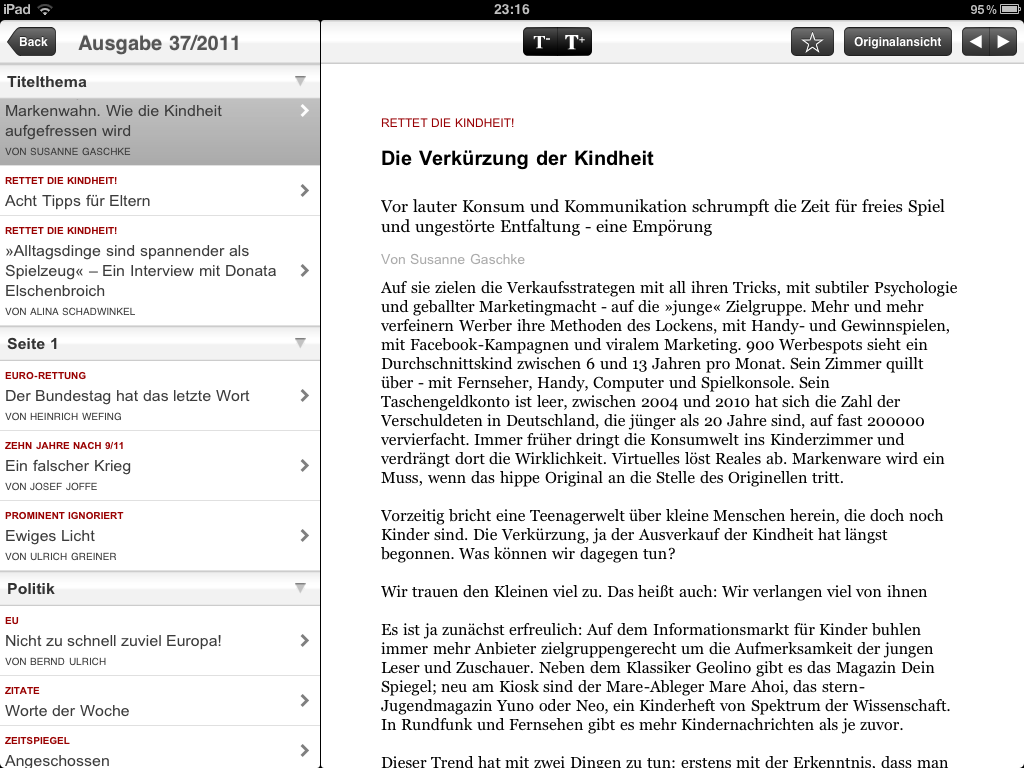Tap the Titelthema section header
Viewport: 1024px width, 768px height.
tap(160, 82)
